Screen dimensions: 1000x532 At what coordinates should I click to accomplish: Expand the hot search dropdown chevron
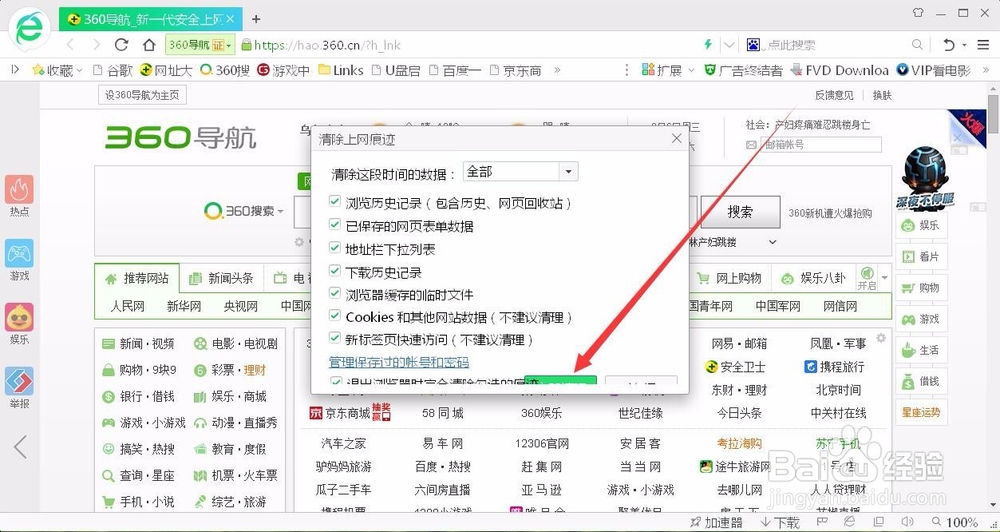tap(772, 242)
